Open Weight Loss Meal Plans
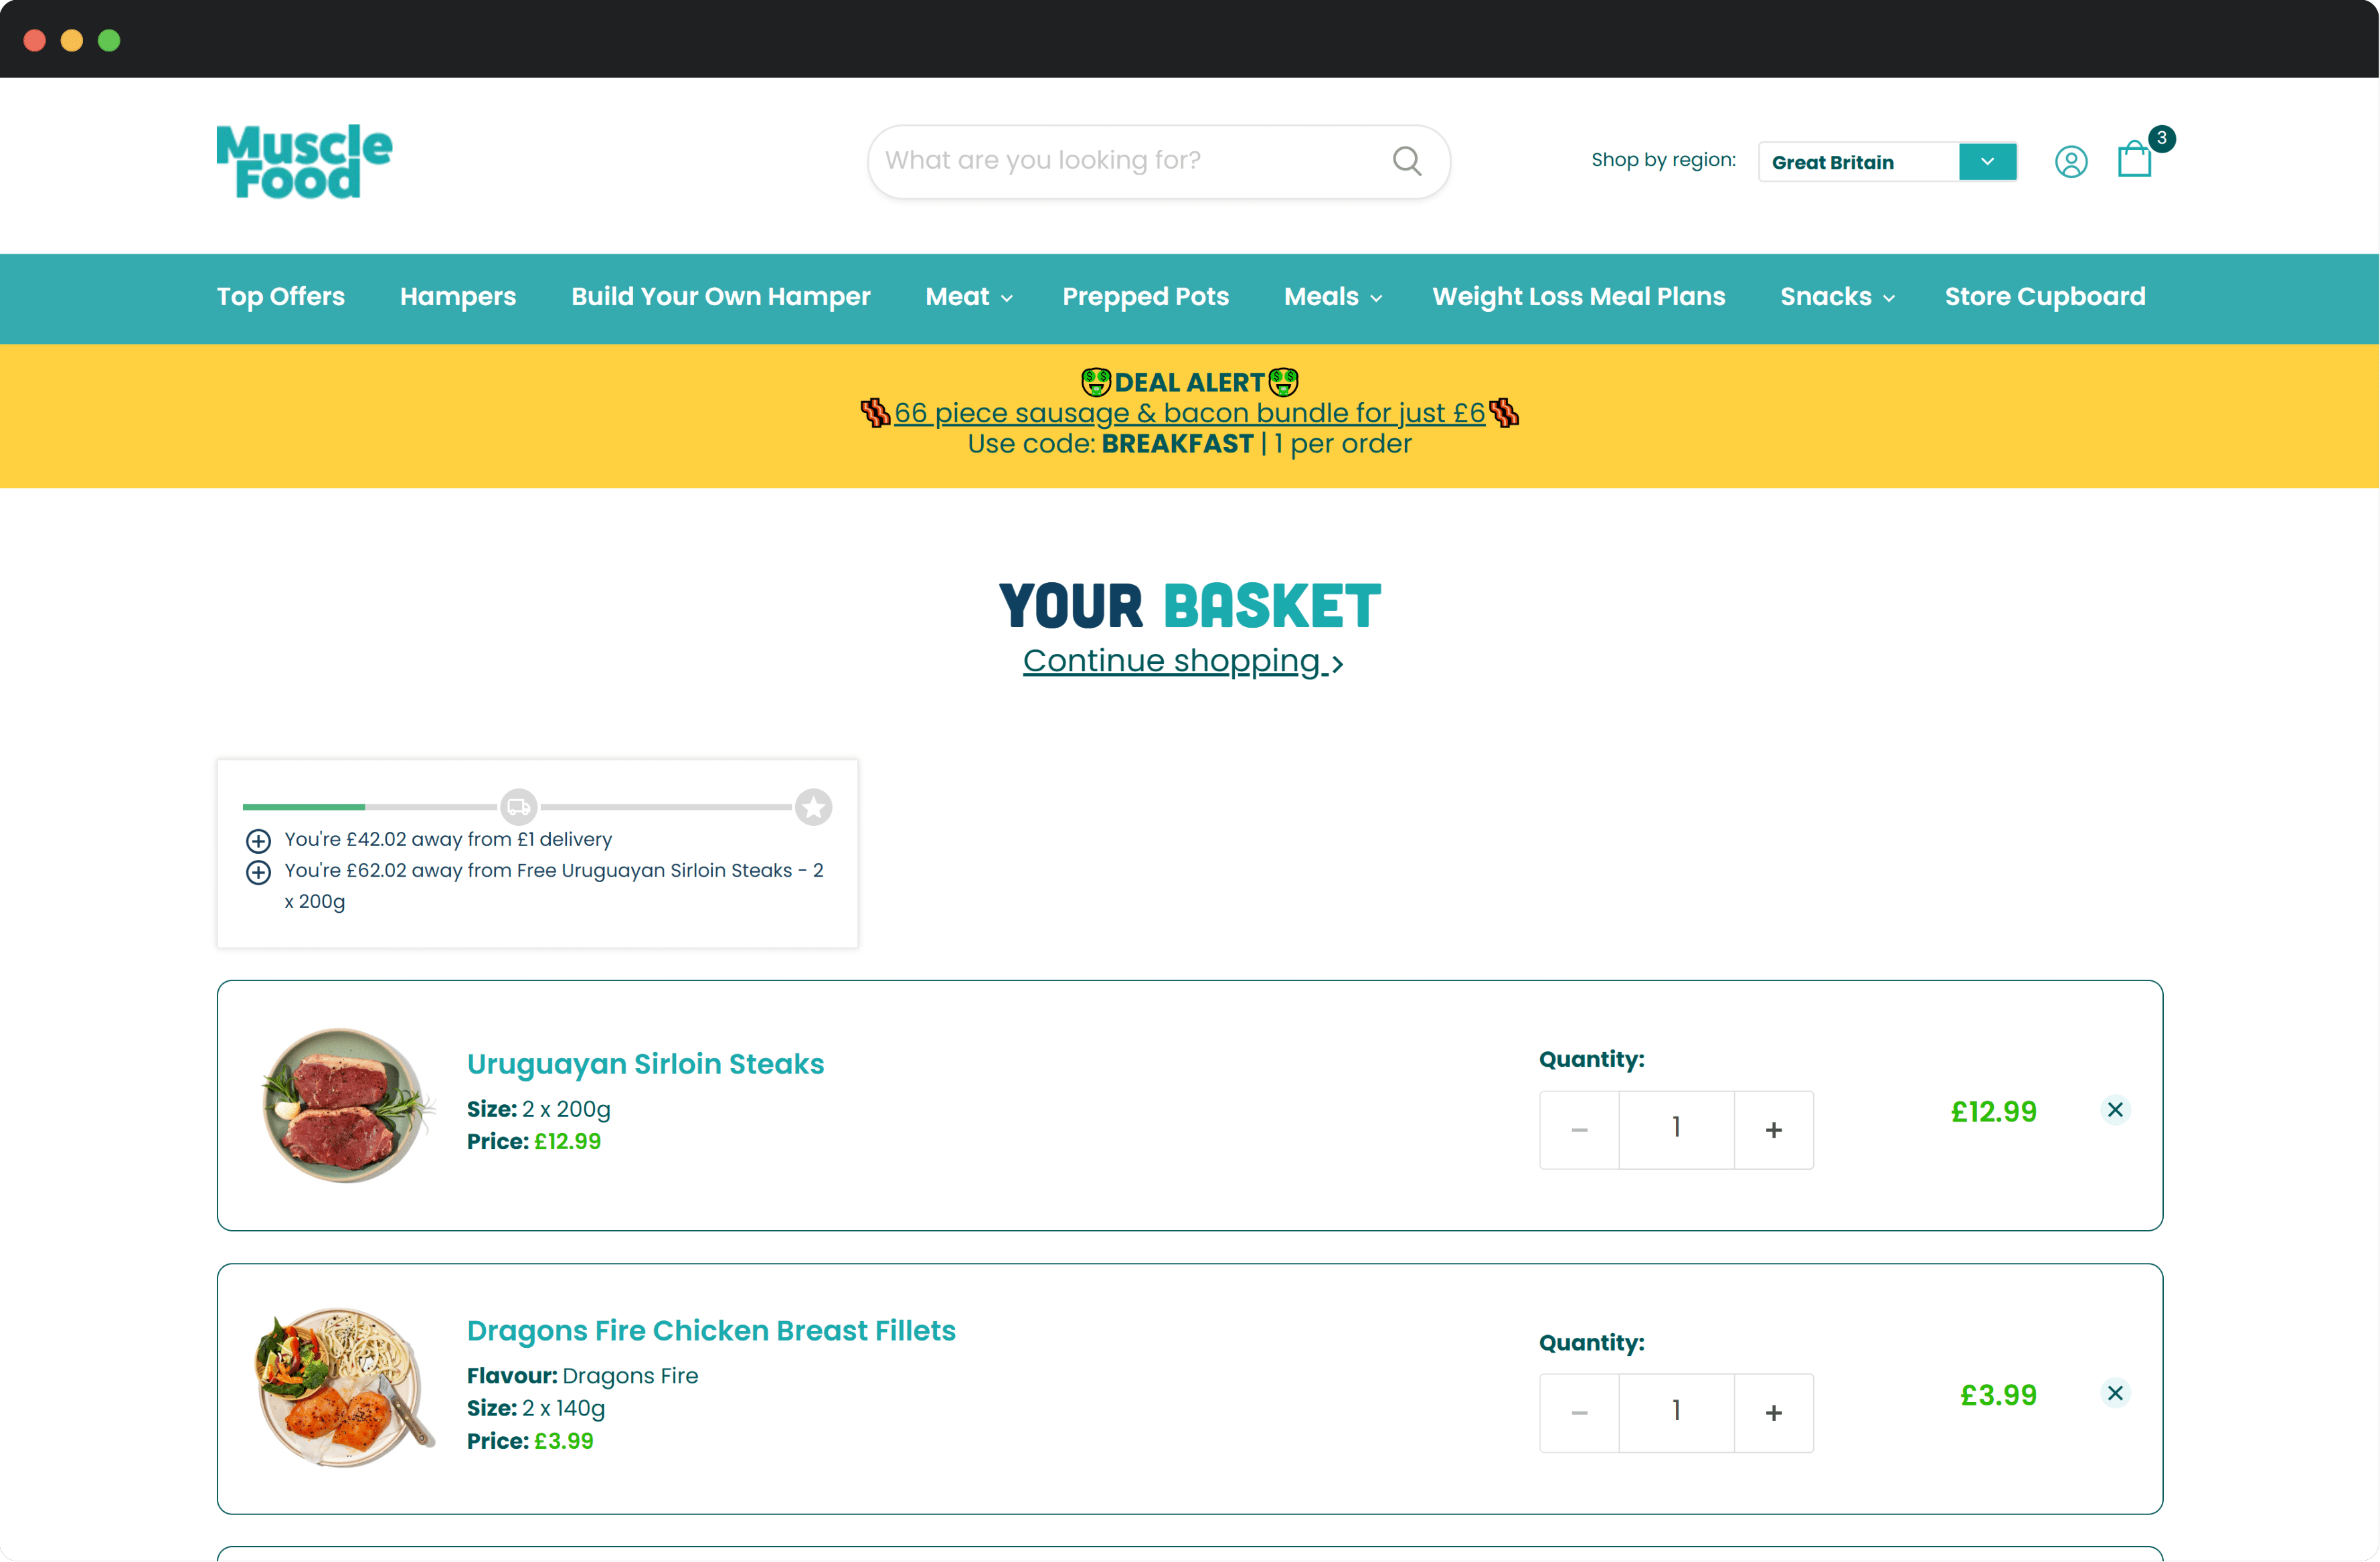Viewport: 2380px width, 1562px height. tap(1579, 297)
